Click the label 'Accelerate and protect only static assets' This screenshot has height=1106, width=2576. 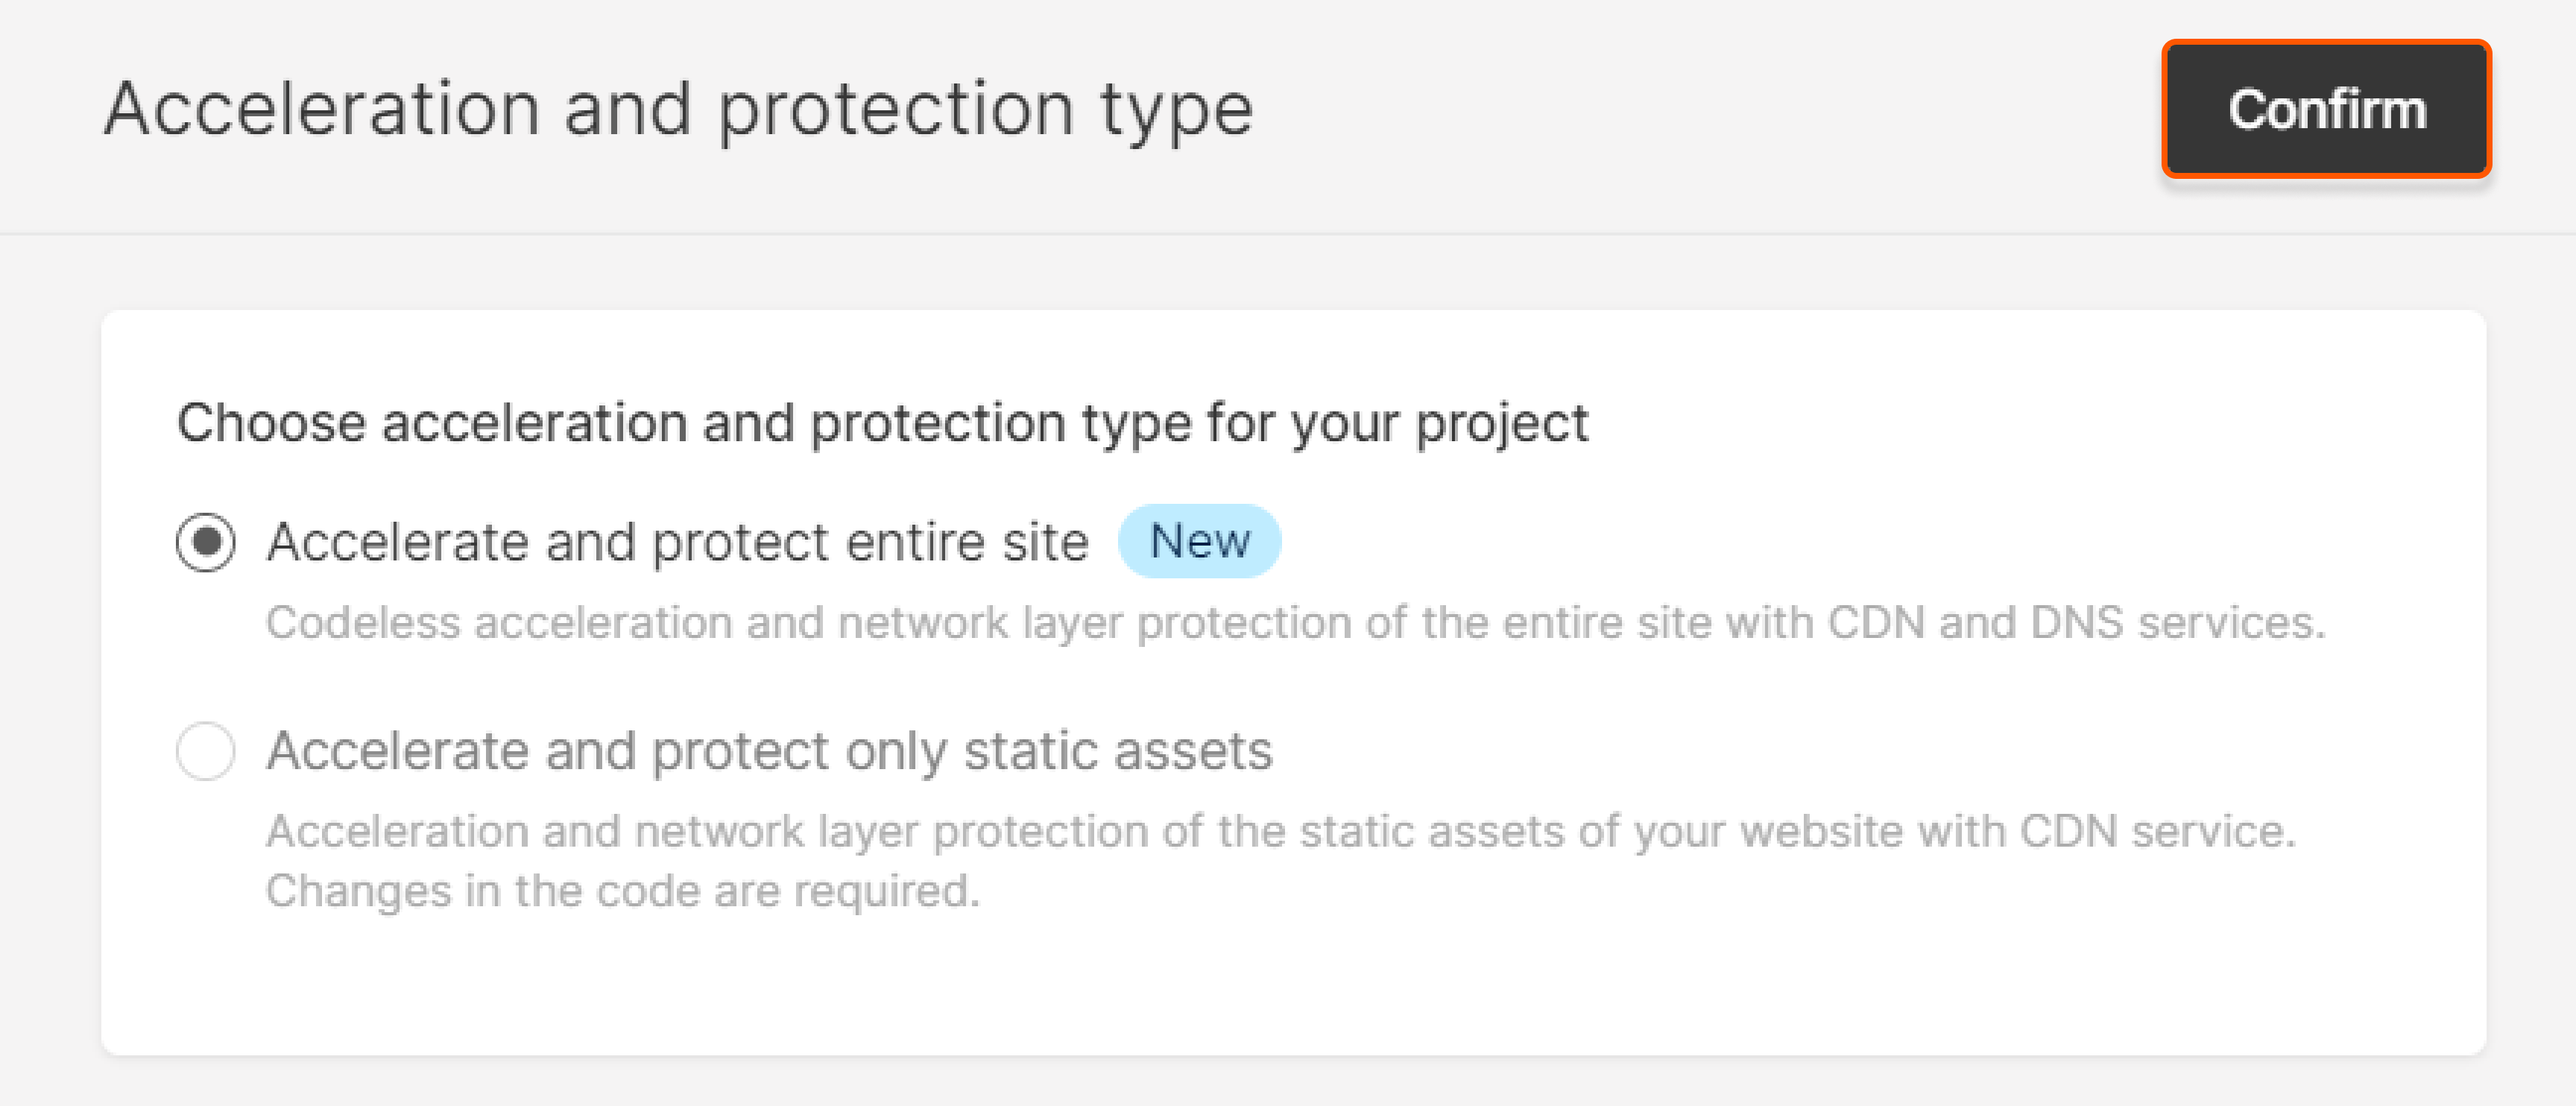[770, 751]
